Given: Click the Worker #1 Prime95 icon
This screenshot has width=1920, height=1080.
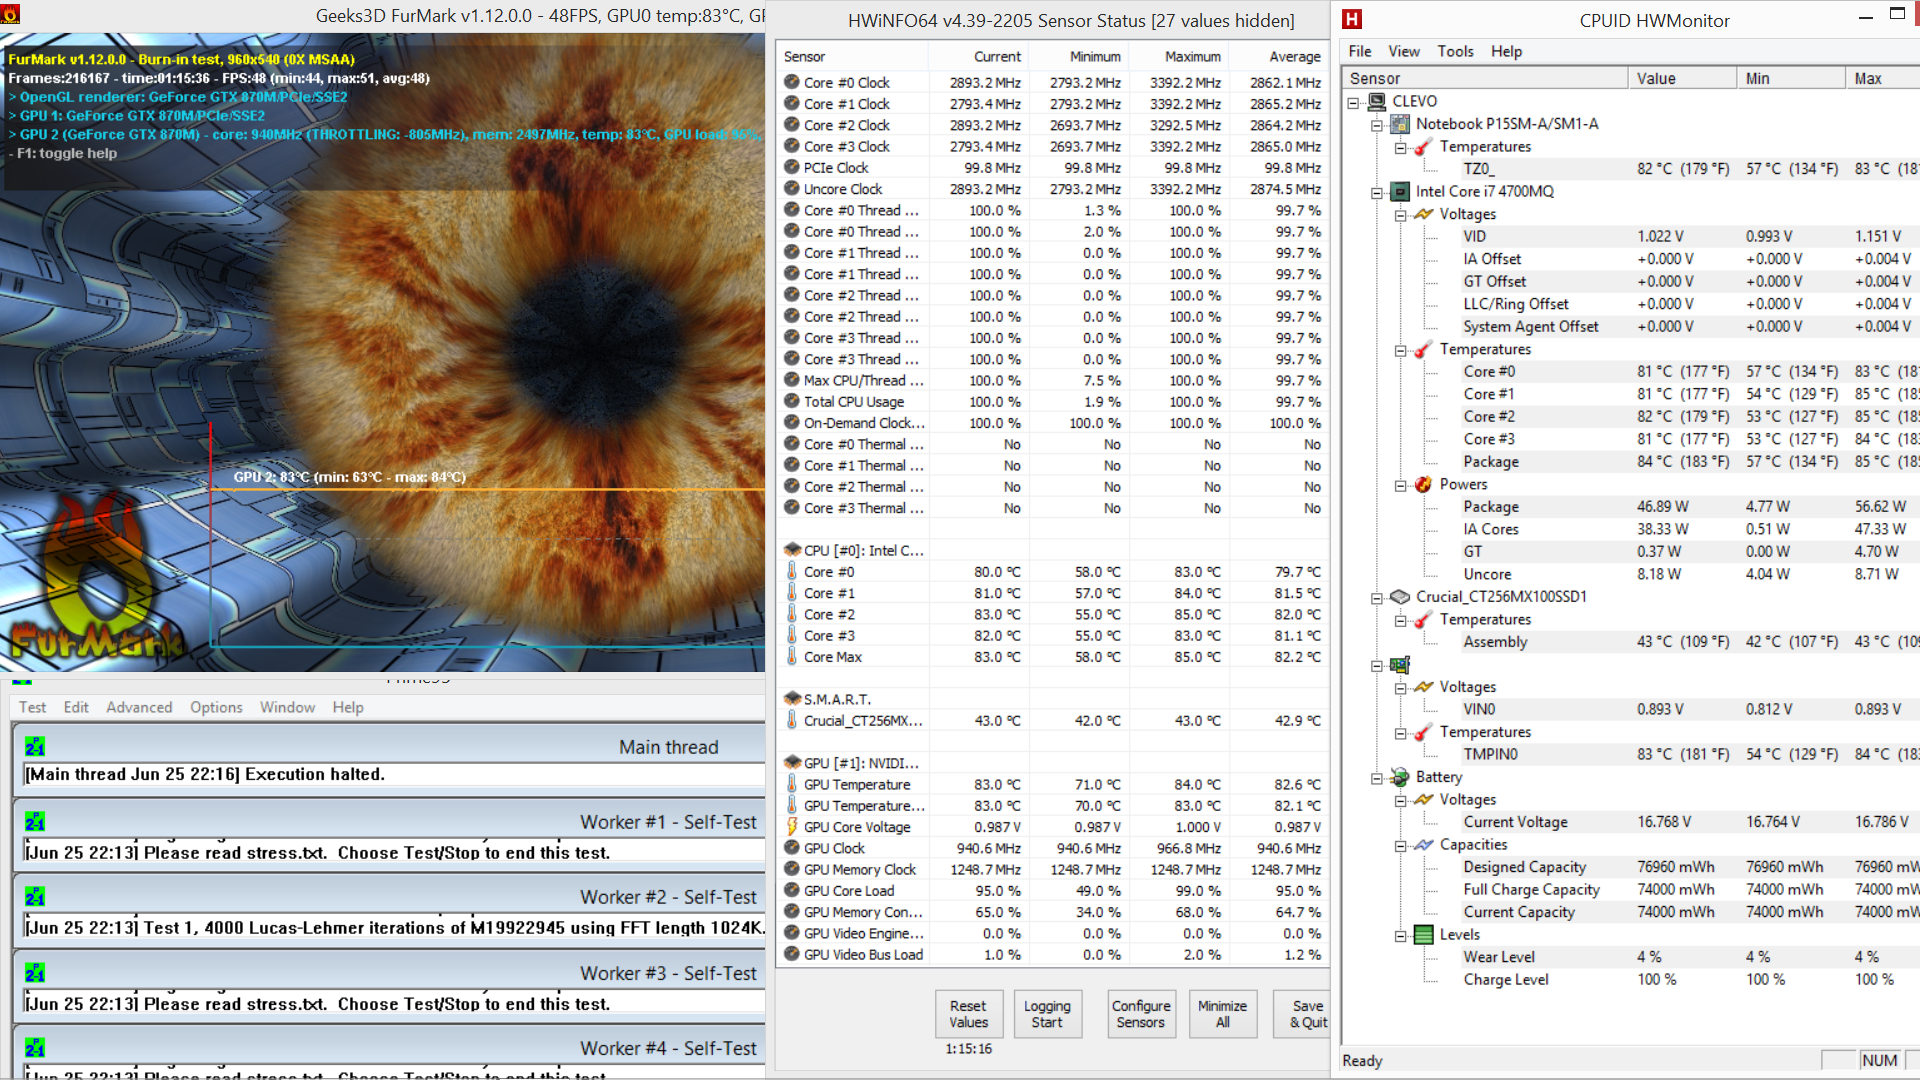Looking at the screenshot, I should point(35,822).
